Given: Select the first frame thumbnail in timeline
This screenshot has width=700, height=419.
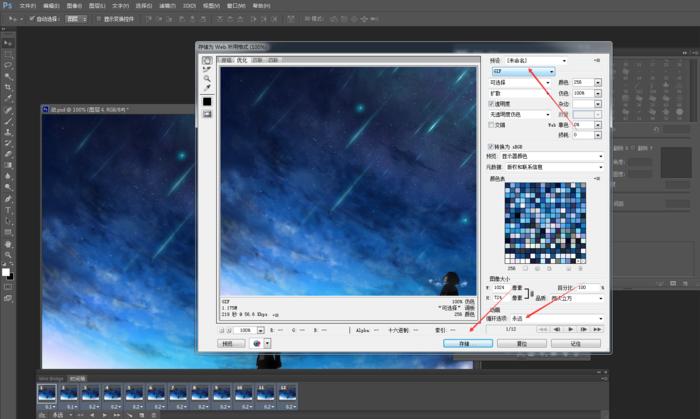Looking at the screenshot, I should pyautogui.click(x=47, y=394).
